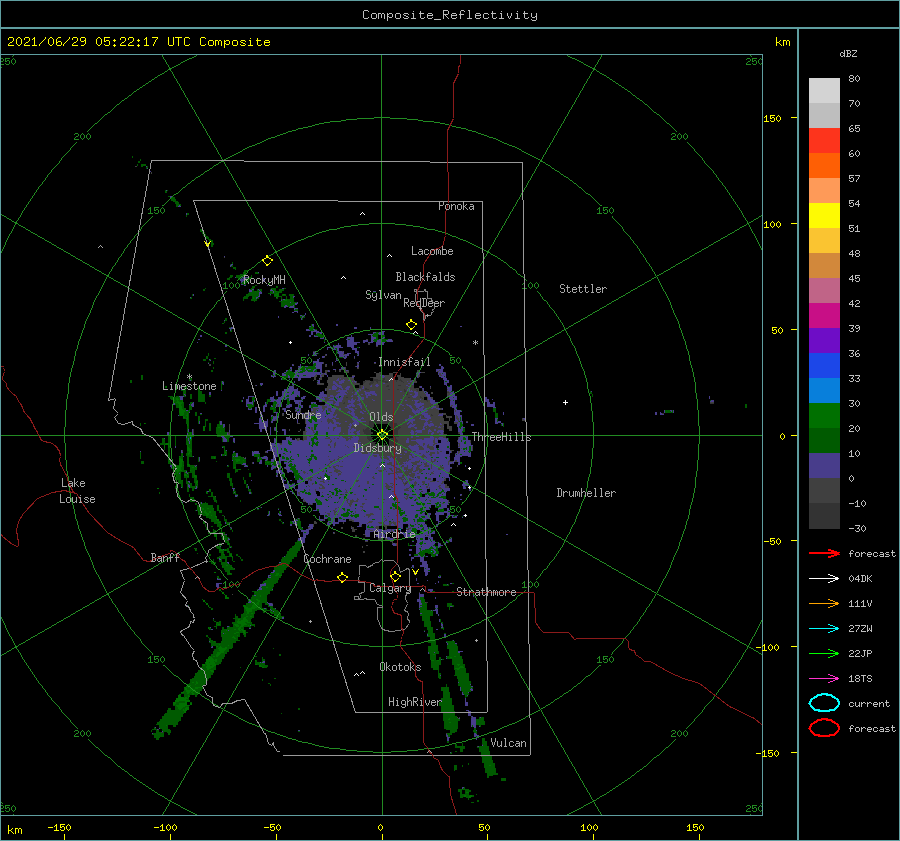Image resolution: width=900 pixels, height=841 pixels.
Task: Click the orange 111V arrow legend icon
Action: [824, 603]
